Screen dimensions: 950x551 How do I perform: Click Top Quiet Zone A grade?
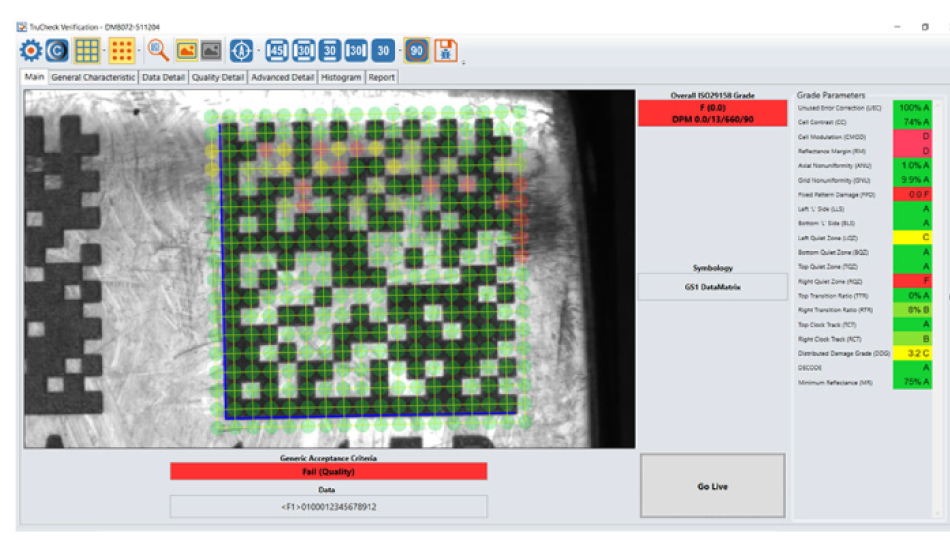coord(912,267)
